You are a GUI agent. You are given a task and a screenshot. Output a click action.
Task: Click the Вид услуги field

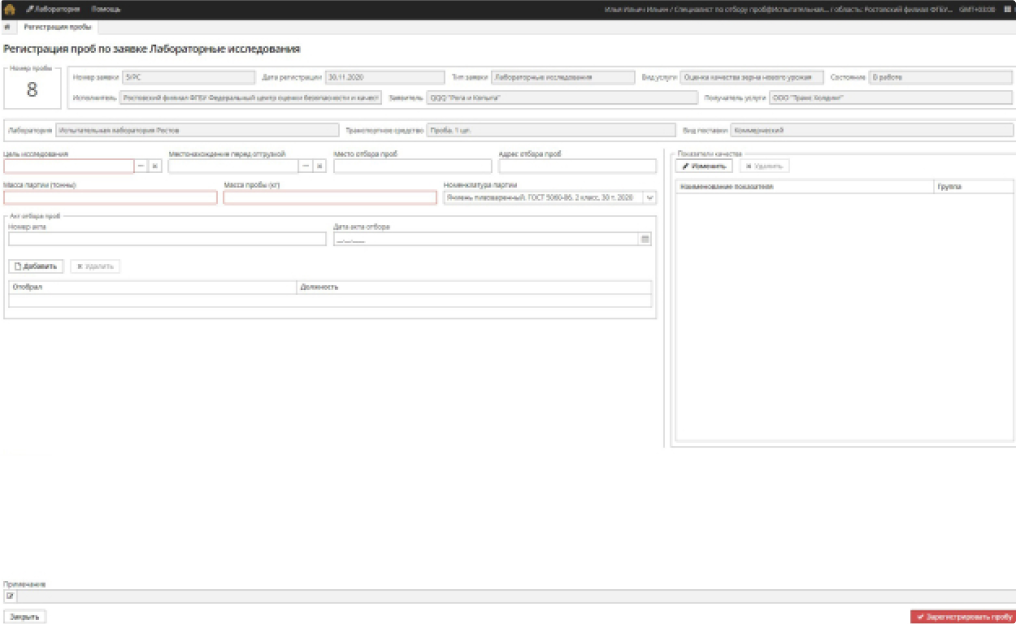click(752, 77)
